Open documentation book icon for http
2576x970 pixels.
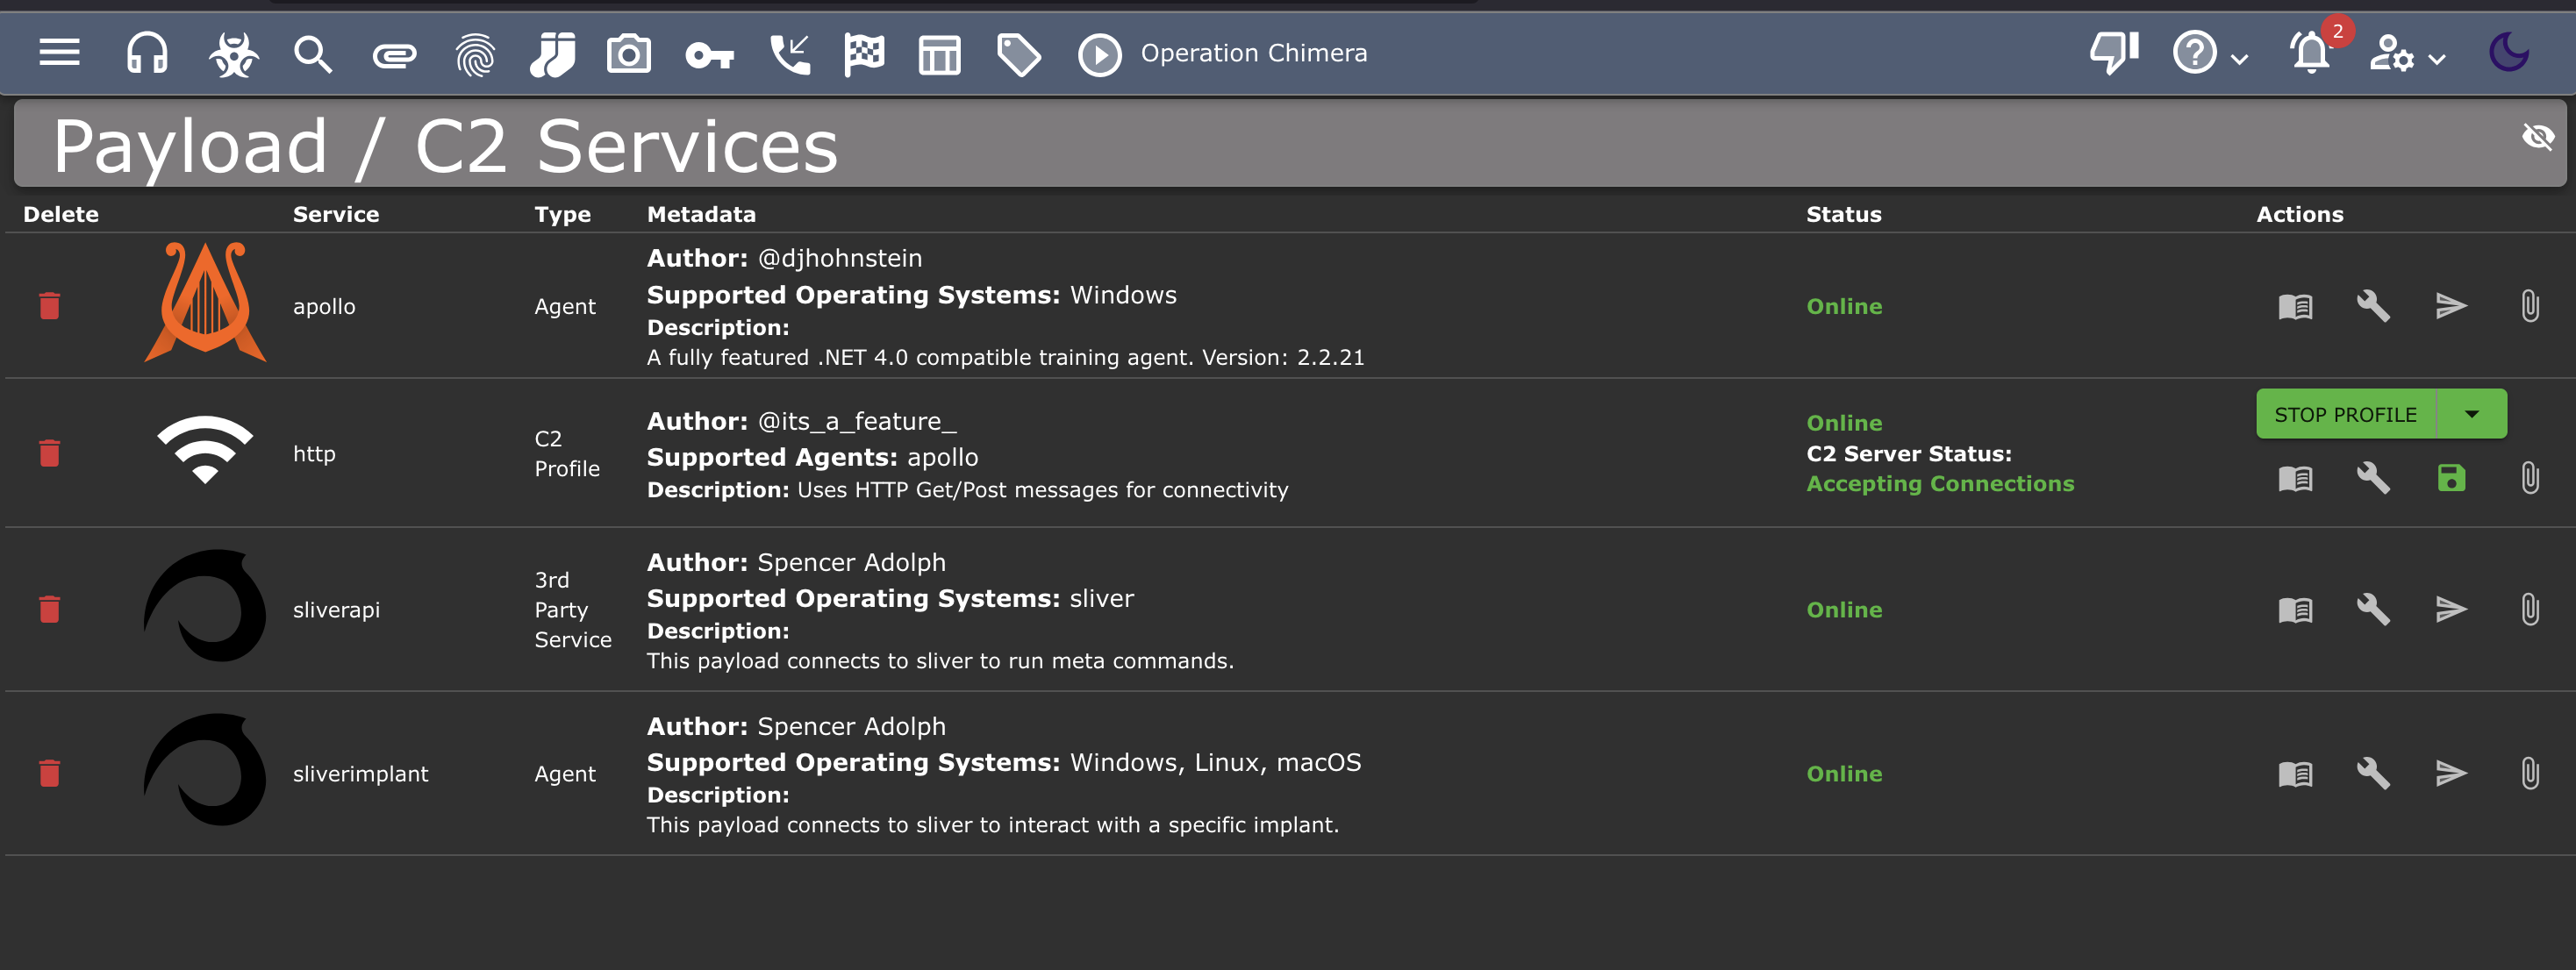click(x=2295, y=479)
